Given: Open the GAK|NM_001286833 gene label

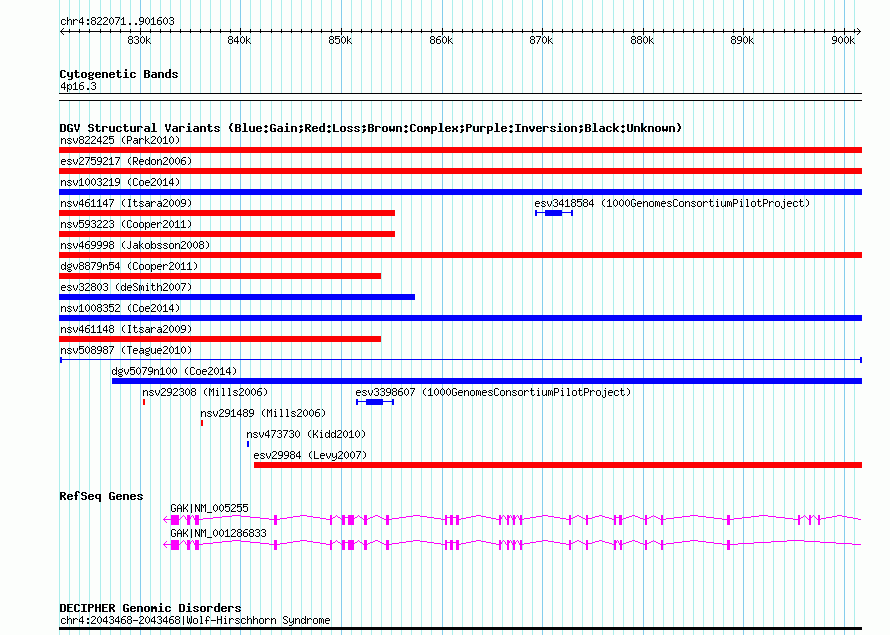Looking at the screenshot, I should (219, 533).
